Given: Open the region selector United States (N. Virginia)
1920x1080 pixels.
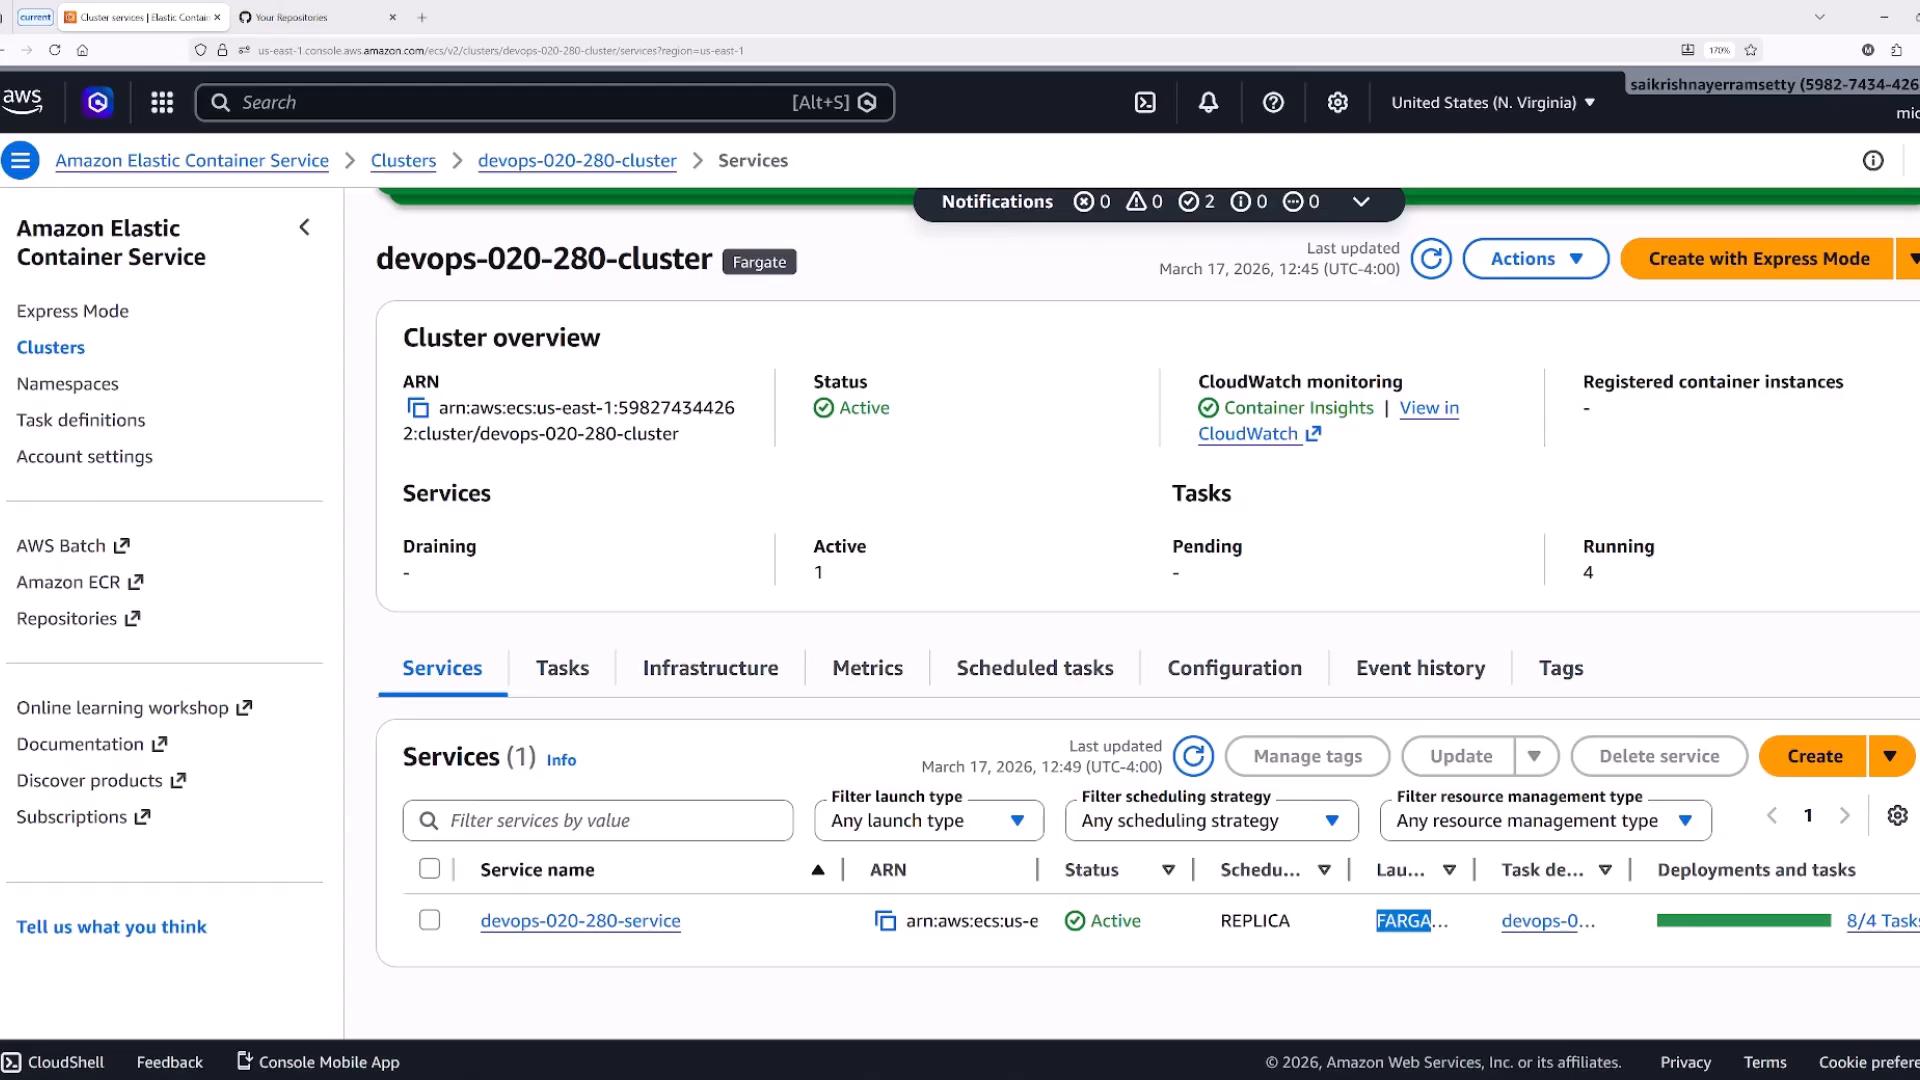Looking at the screenshot, I should tap(1493, 102).
